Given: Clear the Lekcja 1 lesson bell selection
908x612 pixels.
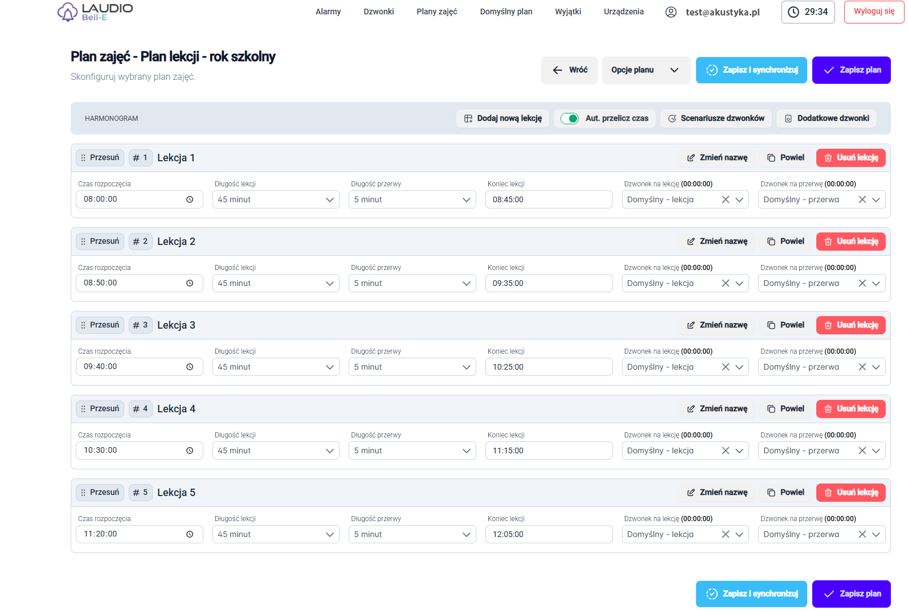Looking at the screenshot, I should click(x=726, y=200).
